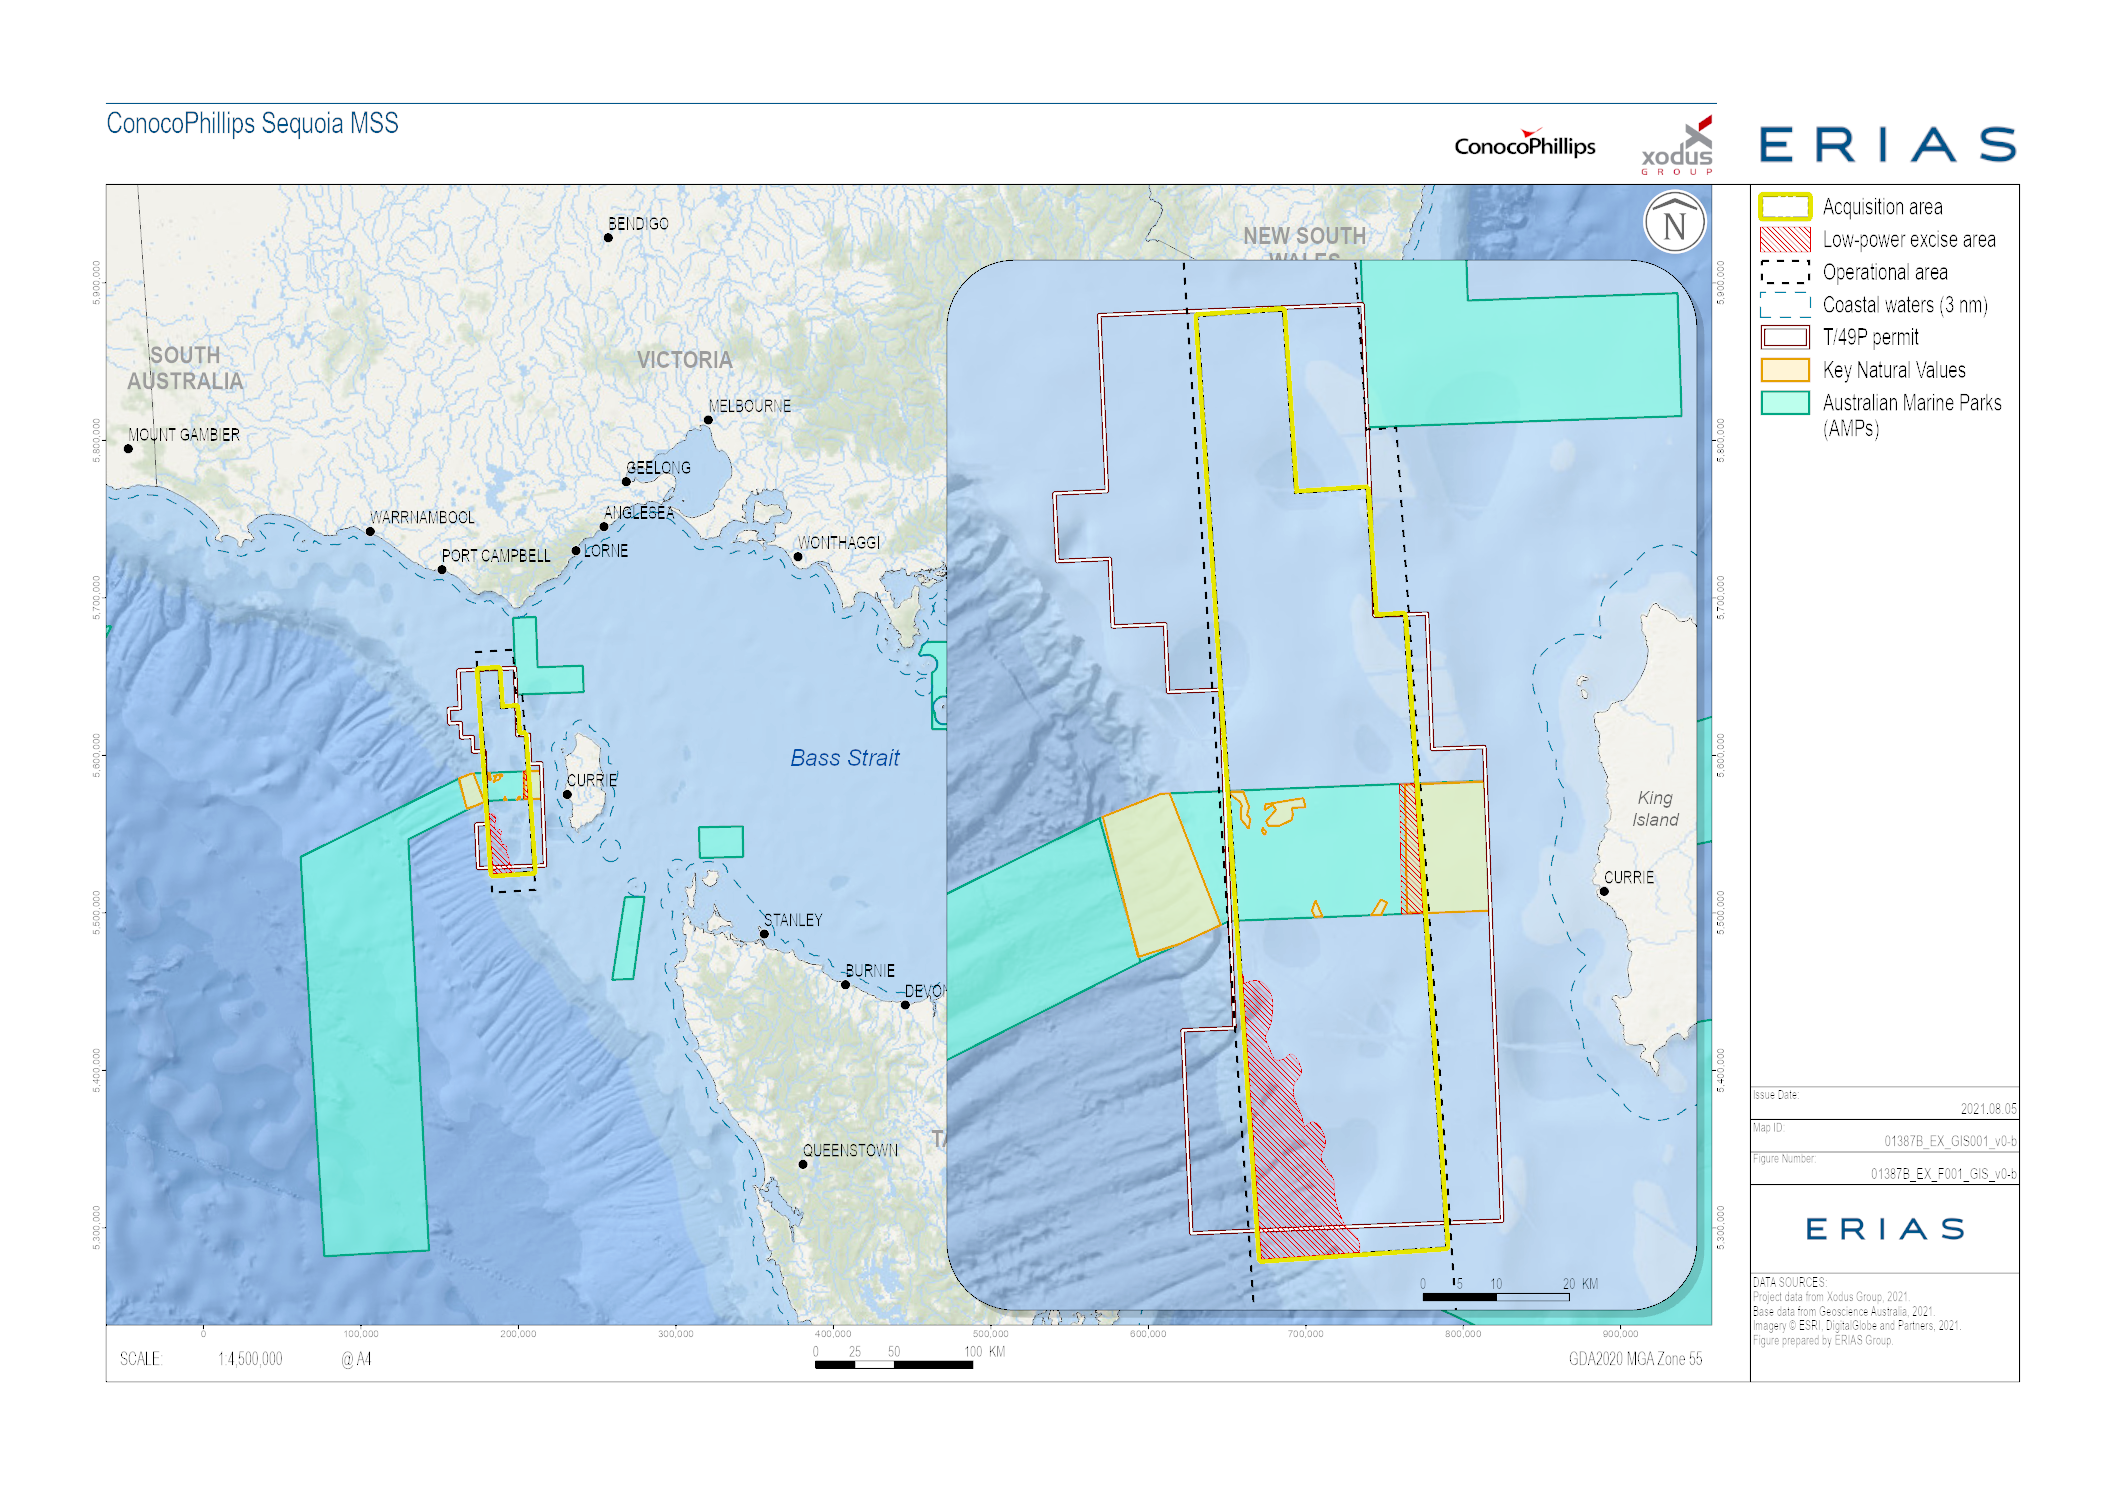Click the Queenstown city marker dot
The height and width of the screenshot is (1488, 2105).
pos(803,1164)
